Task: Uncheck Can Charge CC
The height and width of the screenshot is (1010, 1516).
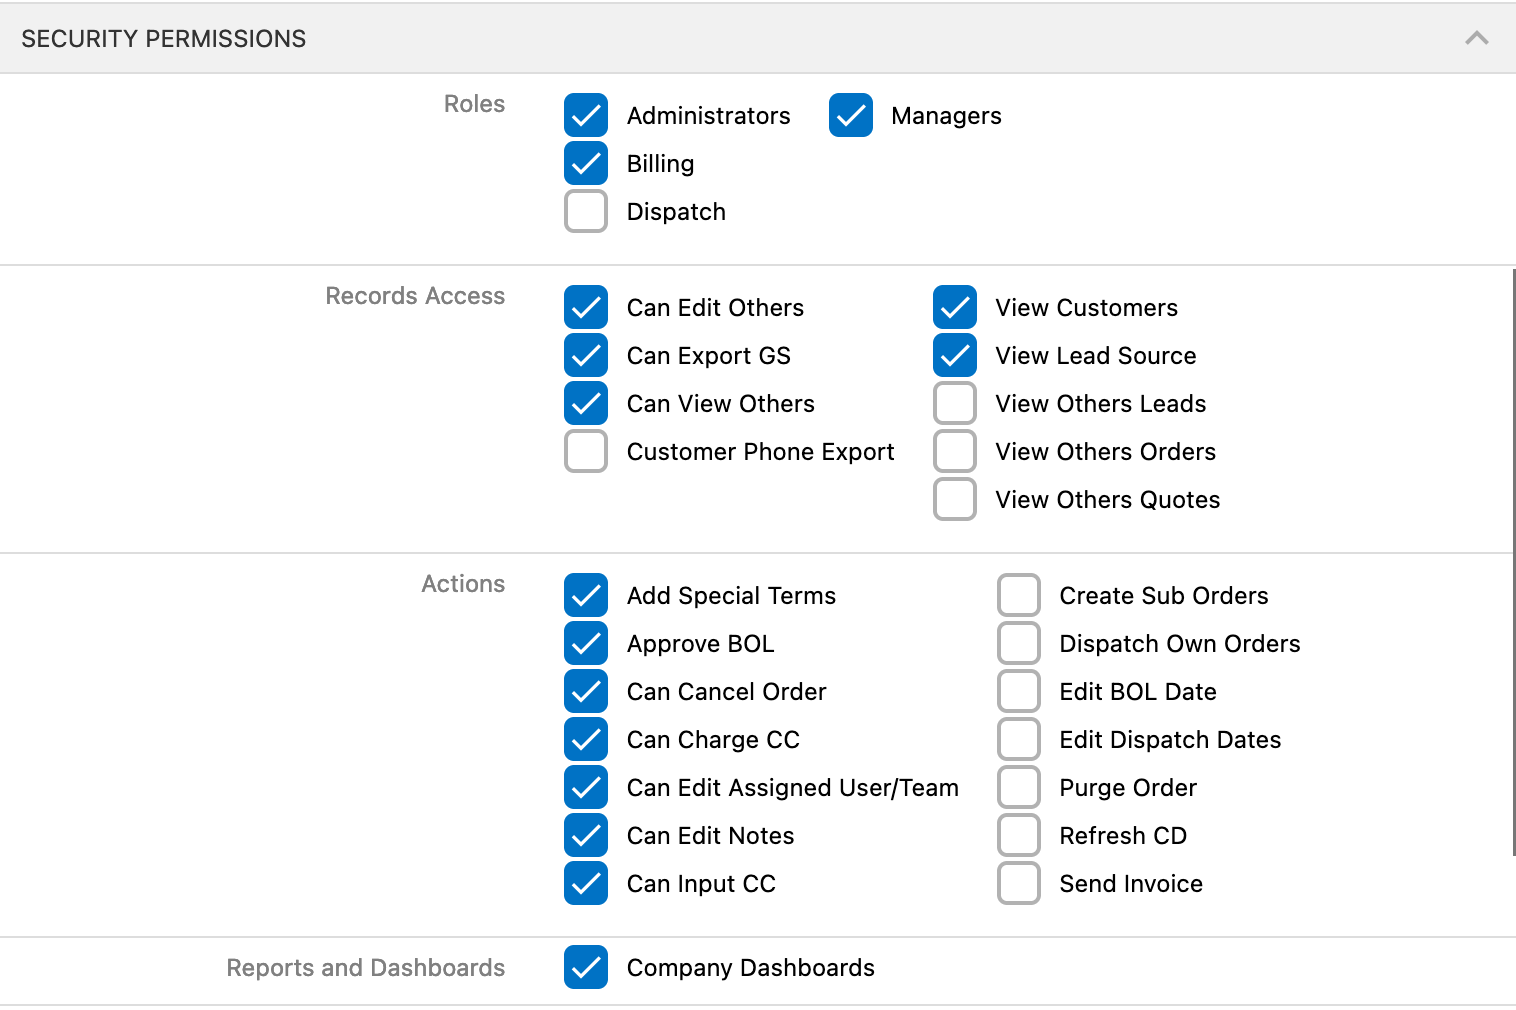Action: click(x=586, y=739)
